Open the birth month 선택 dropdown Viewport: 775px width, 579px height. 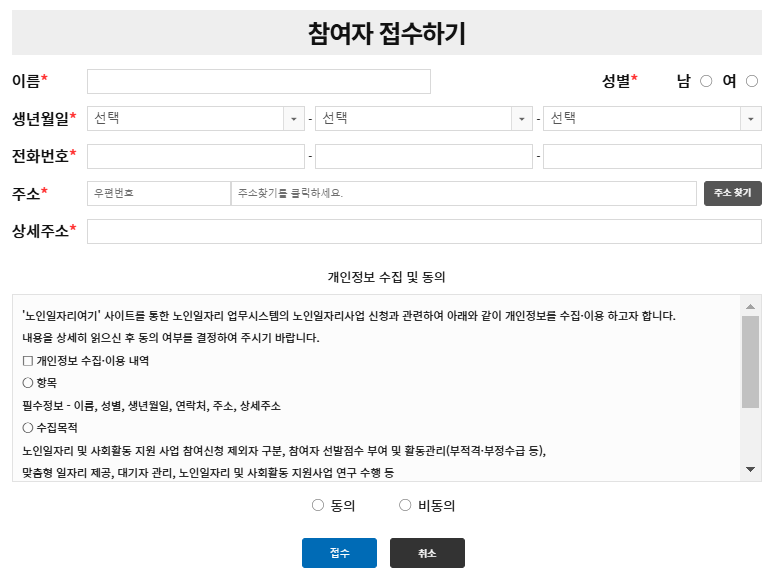pos(424,119)
